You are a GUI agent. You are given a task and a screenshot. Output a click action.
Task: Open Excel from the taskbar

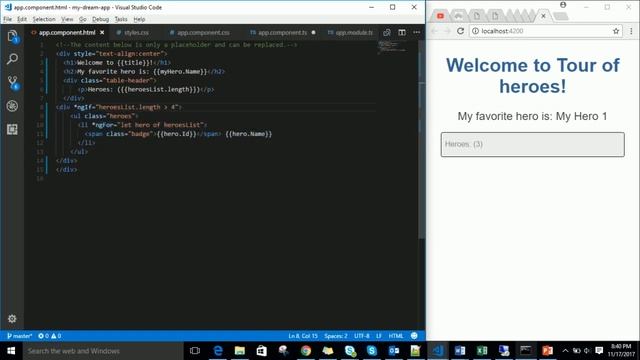pos(482,351)
